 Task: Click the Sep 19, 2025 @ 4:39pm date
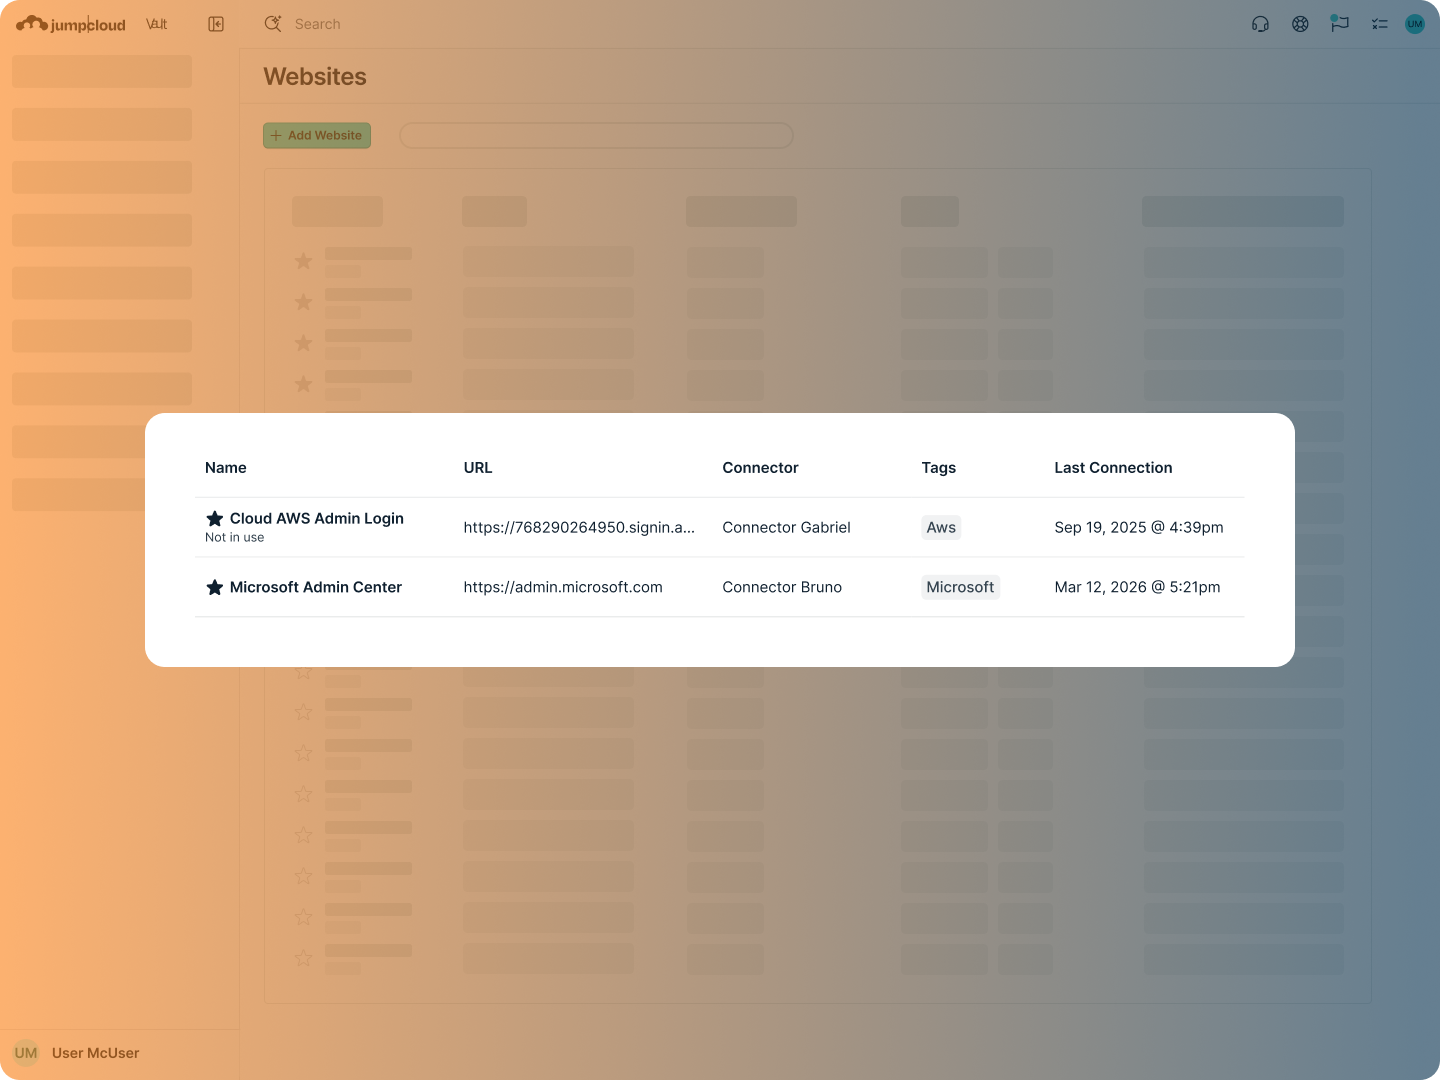[x=1139, y=527]
